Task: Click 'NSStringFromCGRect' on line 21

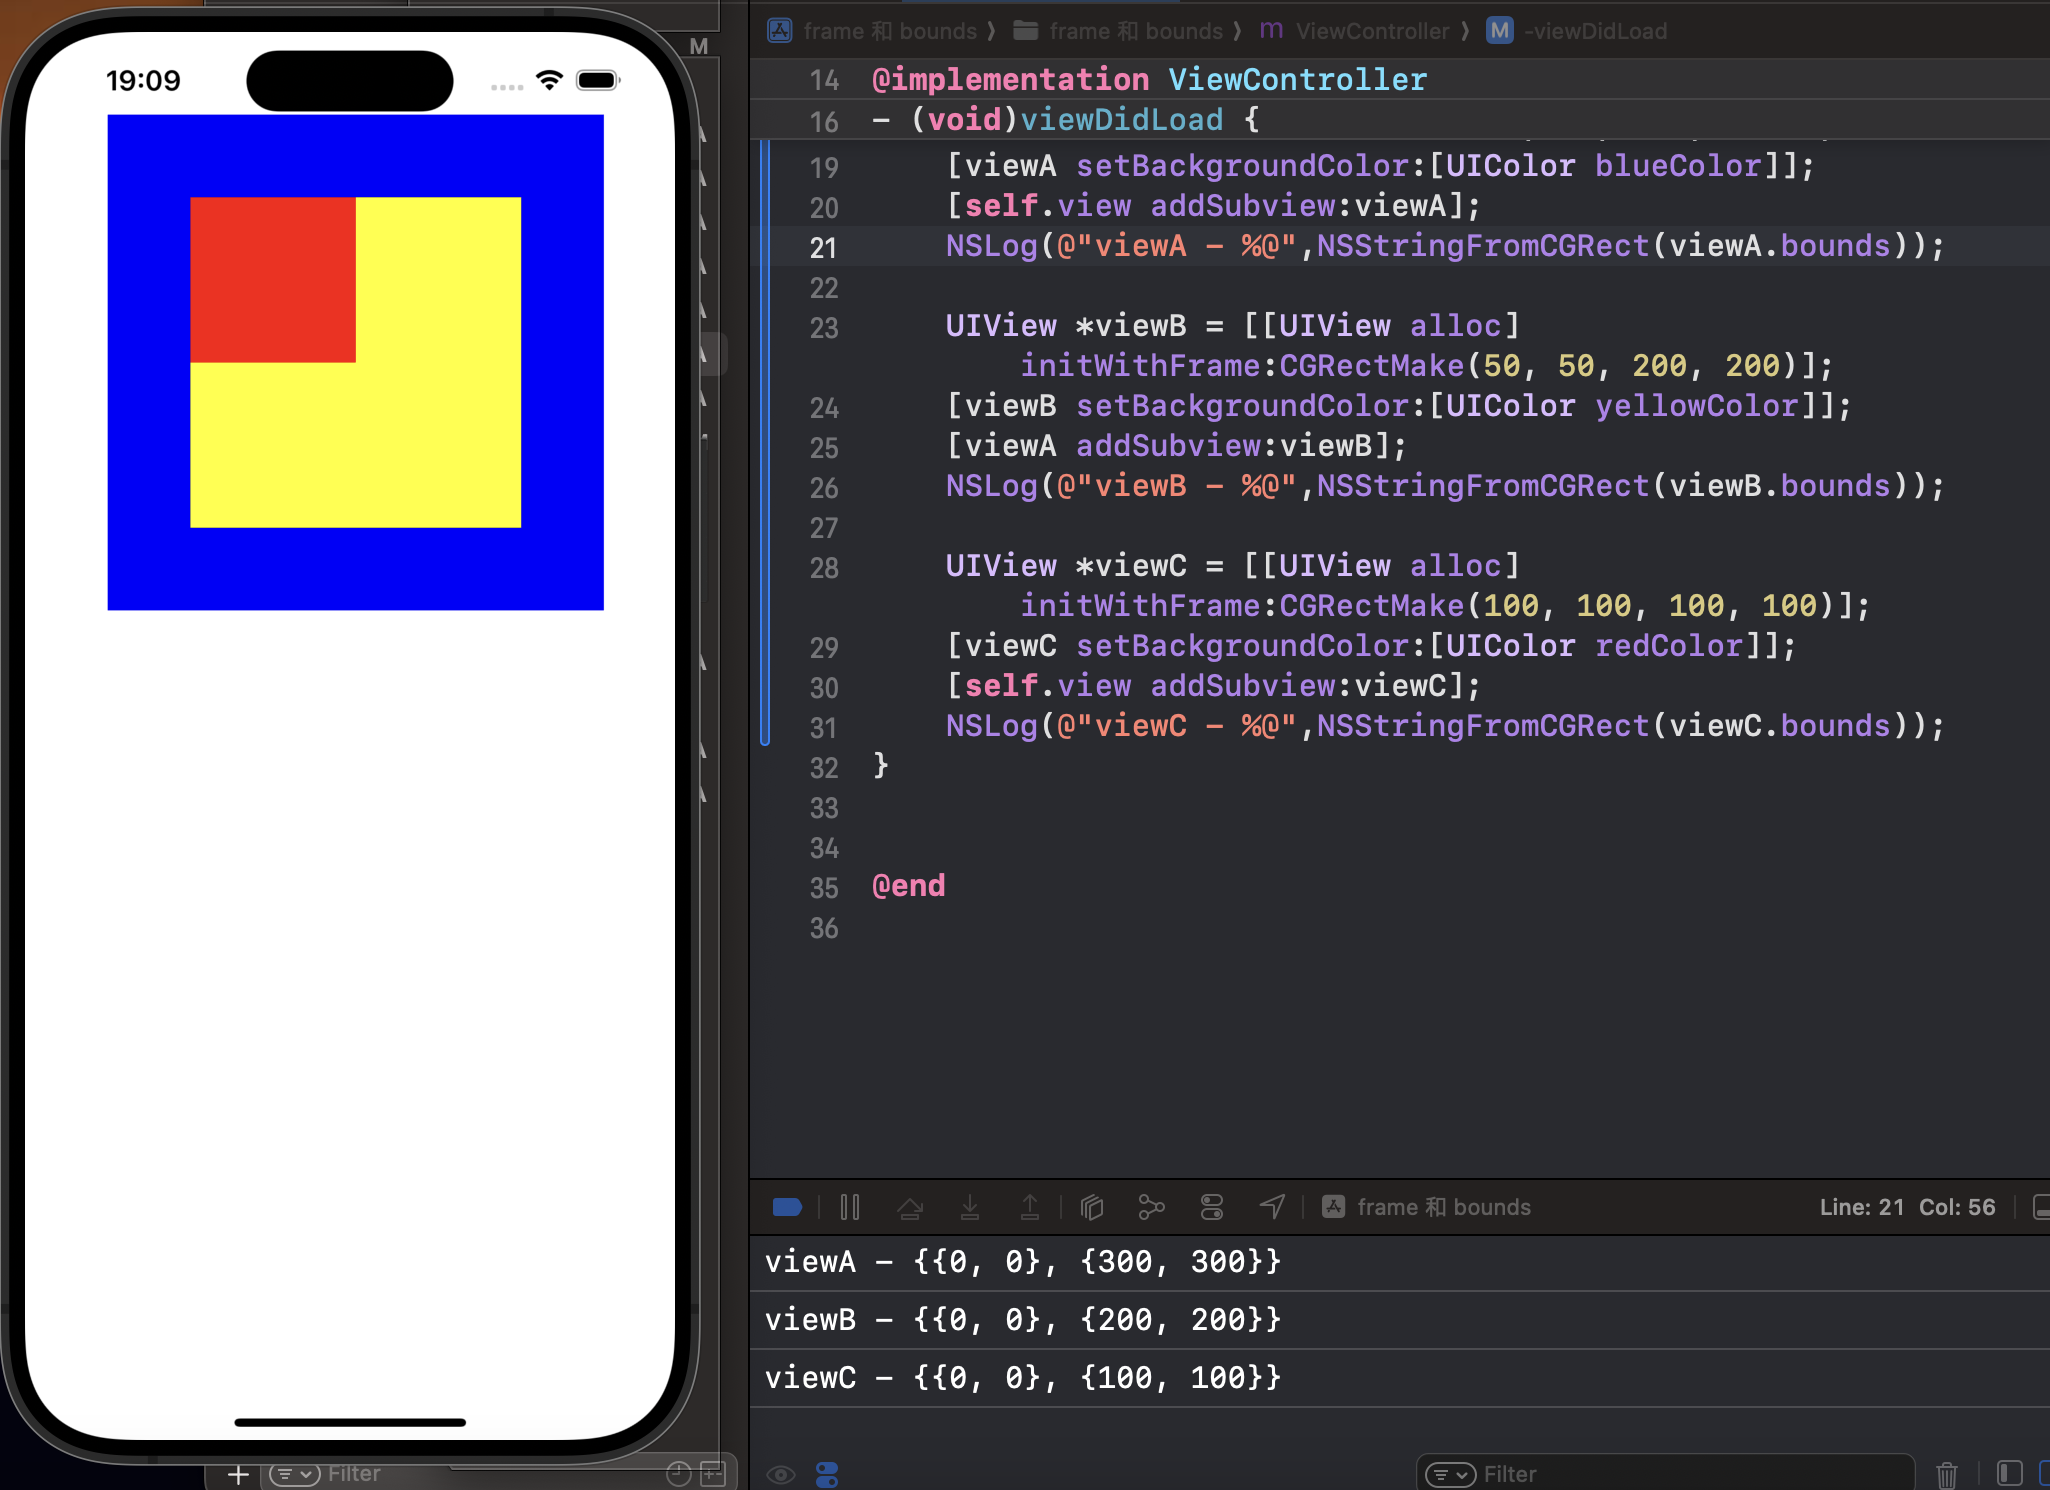Action: tap(1483, 246)
